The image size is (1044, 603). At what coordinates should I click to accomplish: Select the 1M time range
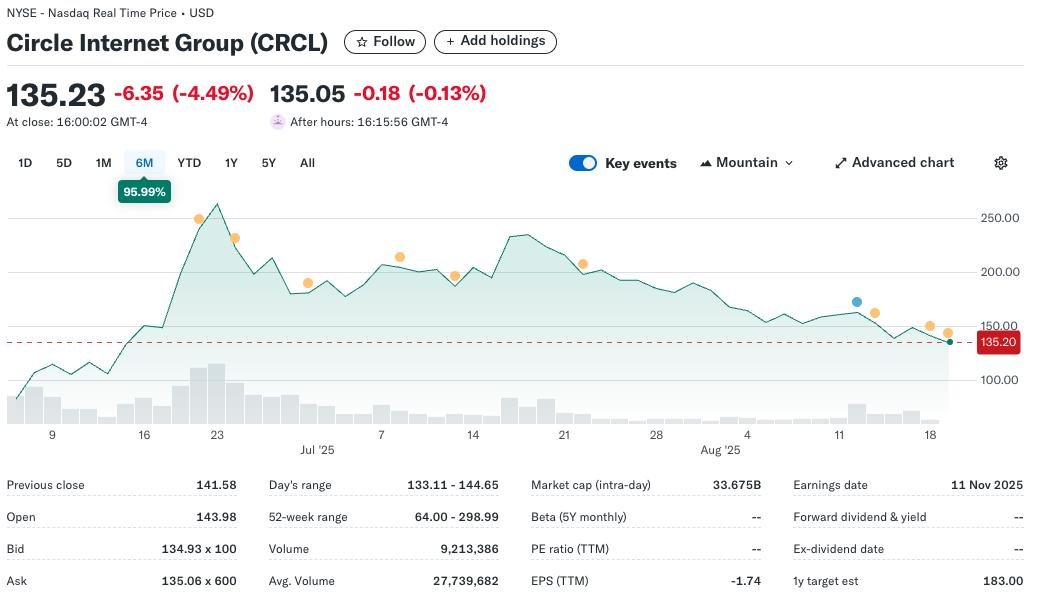103,163
